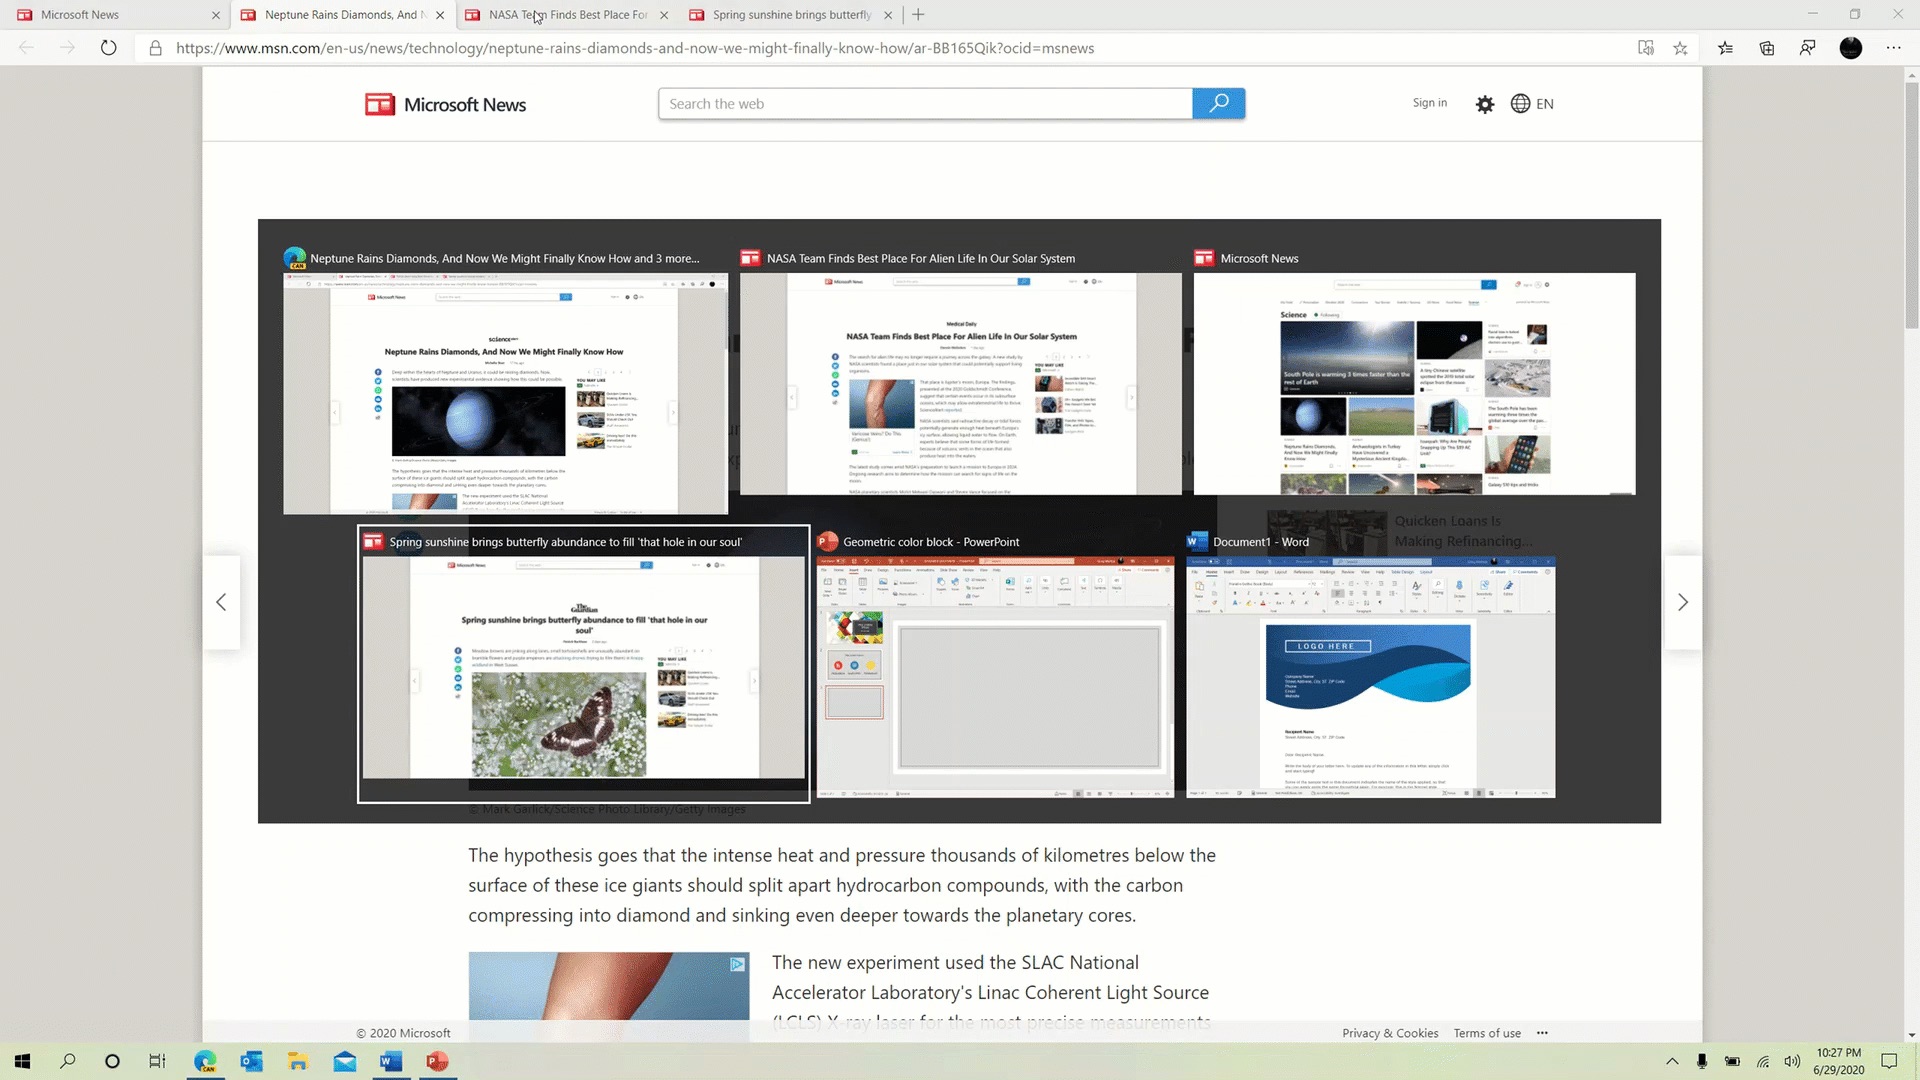Select Geometric color block PowerPoint thumbnail
1920x1080 pixels.
coord(995,675)
